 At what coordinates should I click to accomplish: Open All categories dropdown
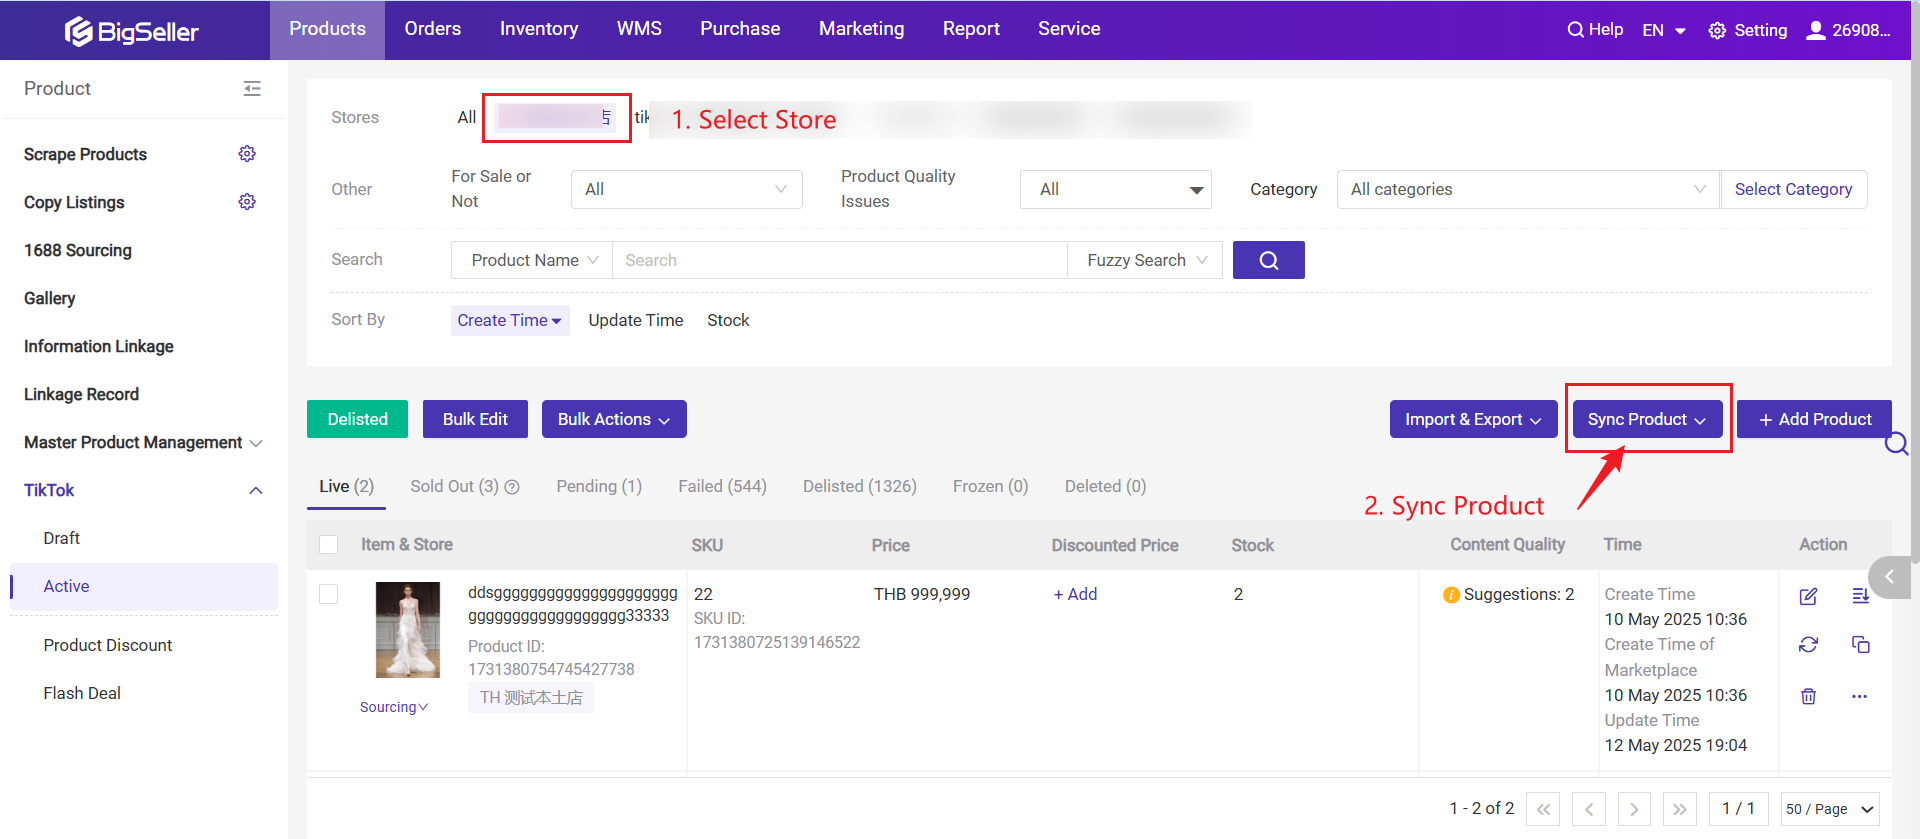tap(1527, 190)
